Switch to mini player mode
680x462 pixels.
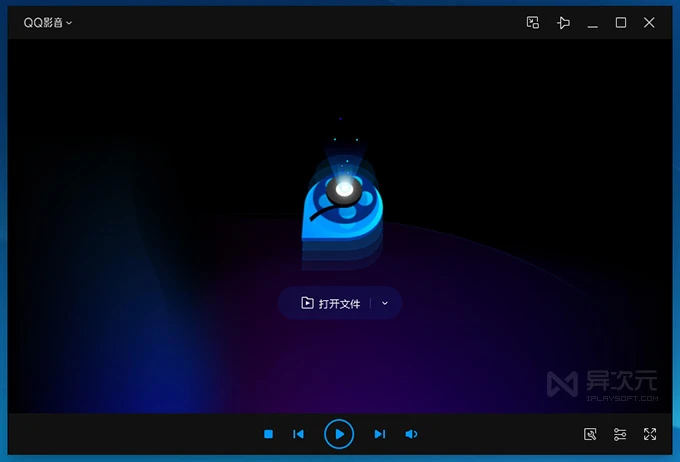tap(533, 22)
